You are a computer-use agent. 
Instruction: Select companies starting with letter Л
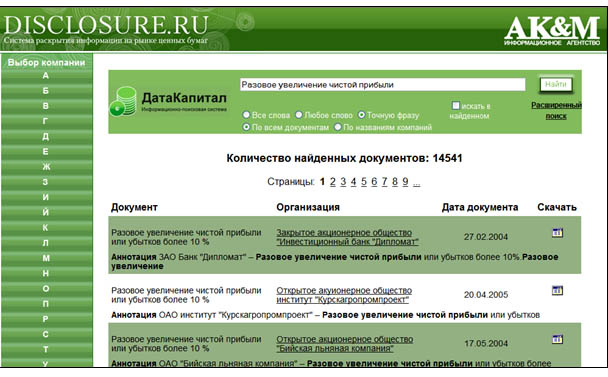pos(46,243)
